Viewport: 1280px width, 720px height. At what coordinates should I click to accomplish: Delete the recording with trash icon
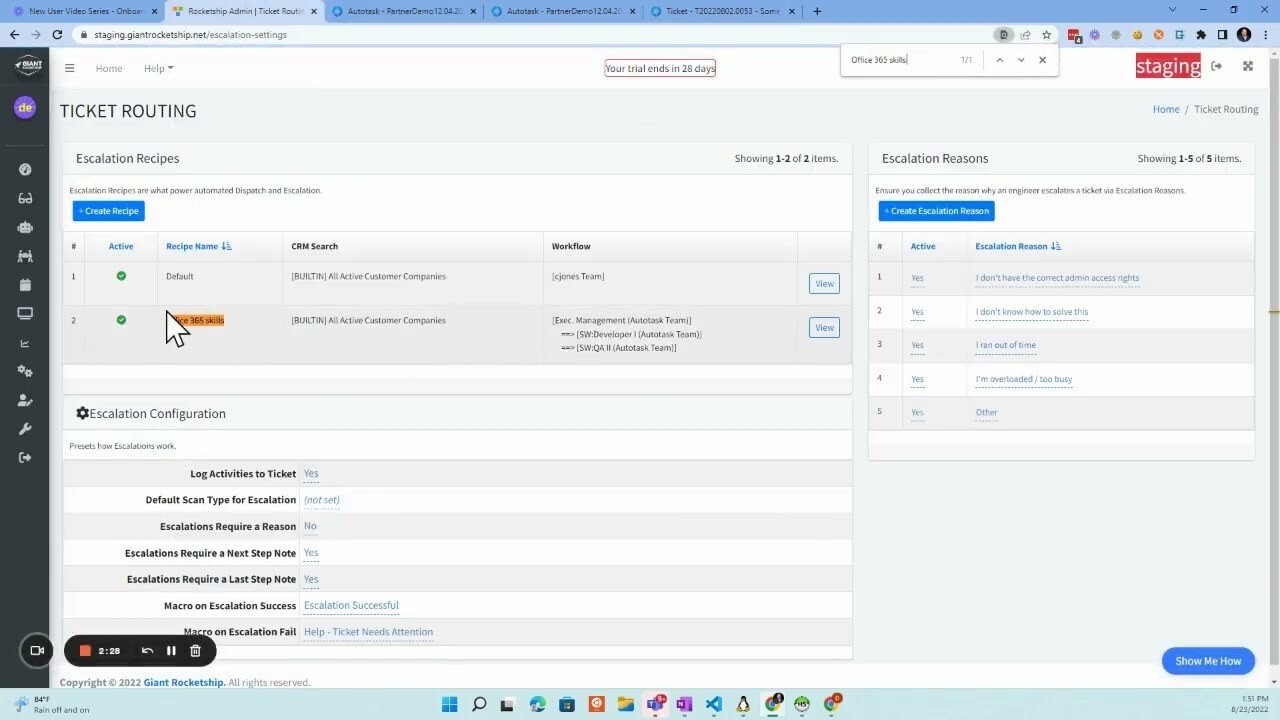tap(195, 651)
